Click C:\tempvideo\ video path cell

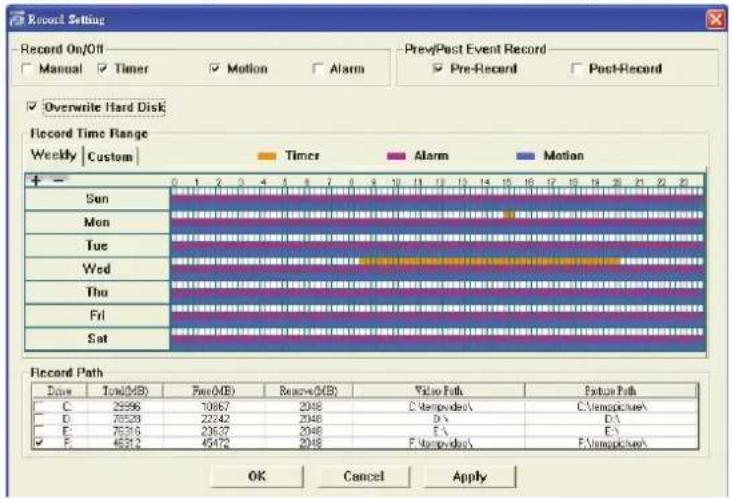click(x=440, y=407)
